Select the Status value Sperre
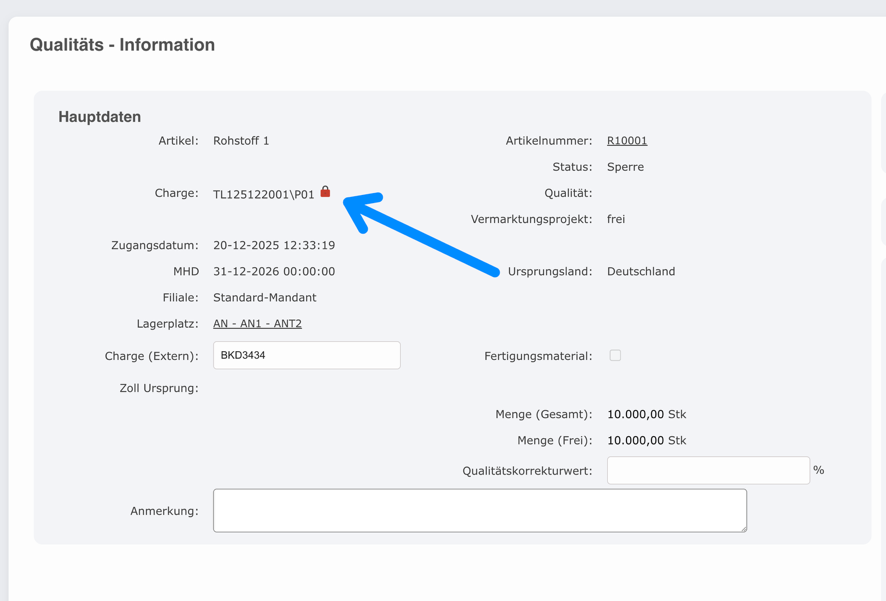This screenshot has width=886, height=601. pyautogui.click(x=625, y=166)
